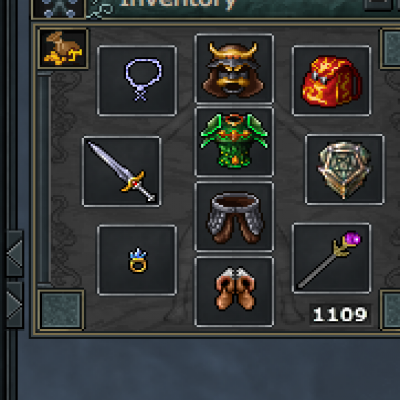Image resolution: width=400 pixels, height=400 pixels.
Task: Click the bottom-right teal square button
Action: pyautogui.click(x=391, y=310)
